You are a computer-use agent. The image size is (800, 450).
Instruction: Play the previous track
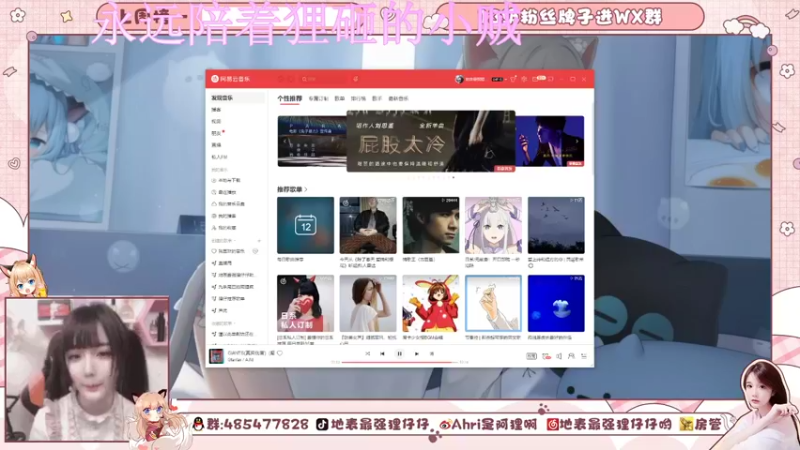tap(382, 354)
